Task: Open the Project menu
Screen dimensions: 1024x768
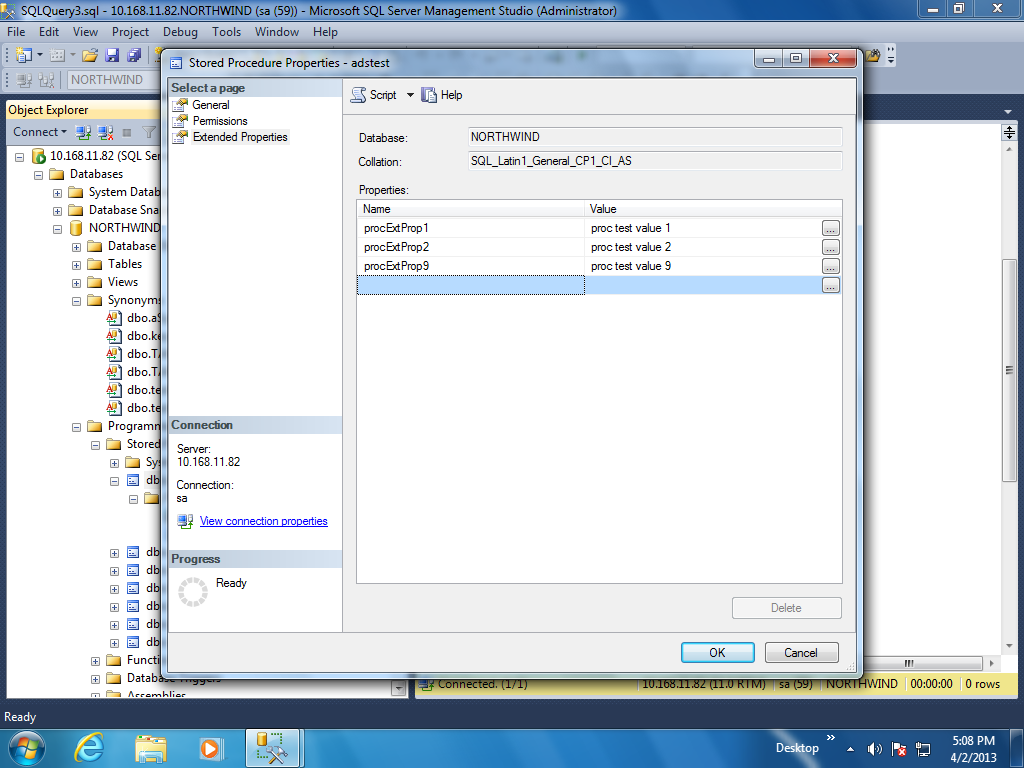Action: (x=130, y=32)
